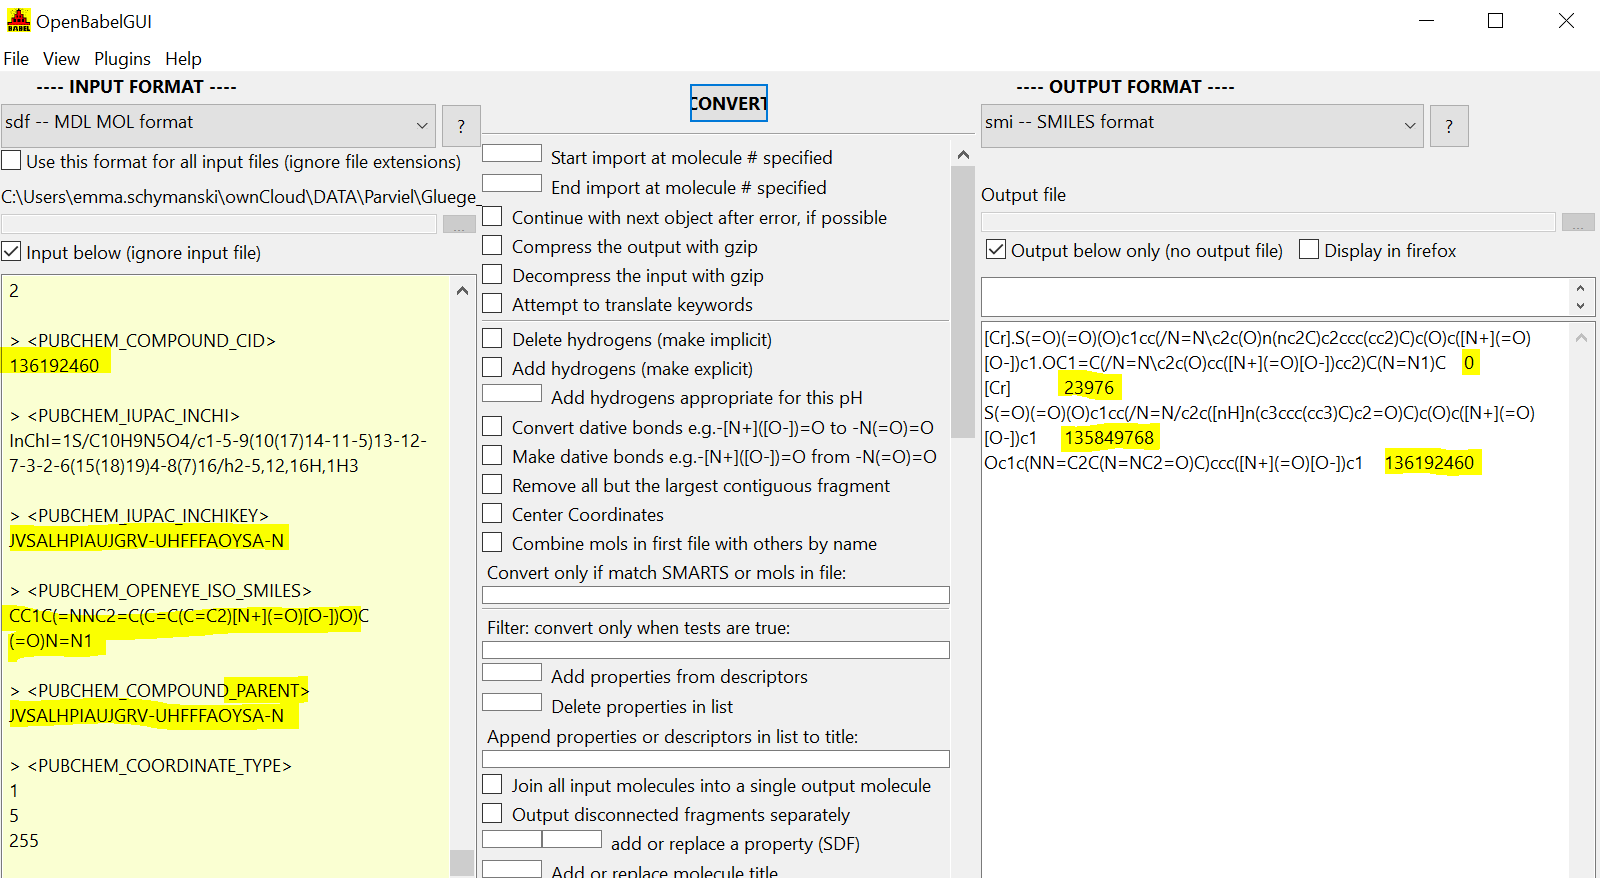1600x878 pixels.
Task: Enable 'Compress the output with gzip'
Action: (492, 245)
